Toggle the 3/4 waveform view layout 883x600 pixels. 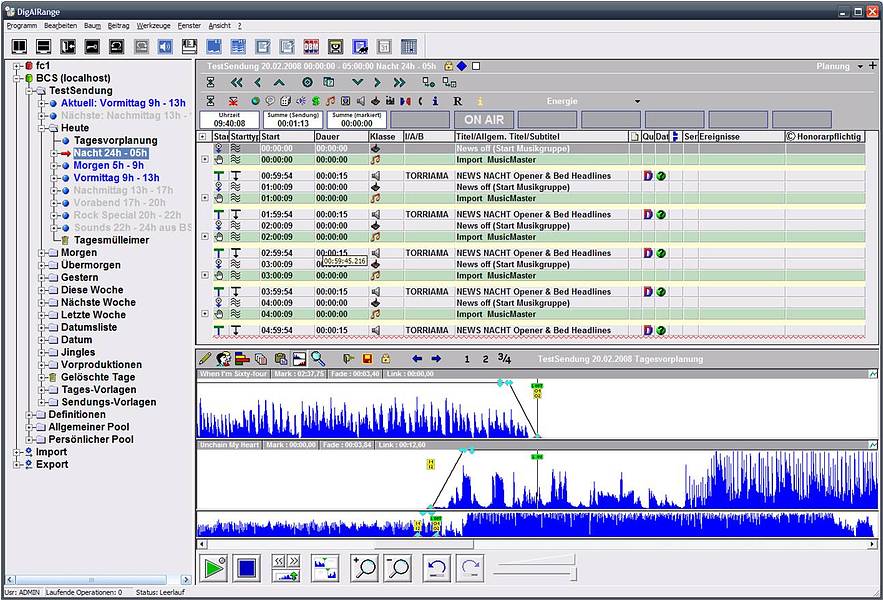click(x=504, y=358)
